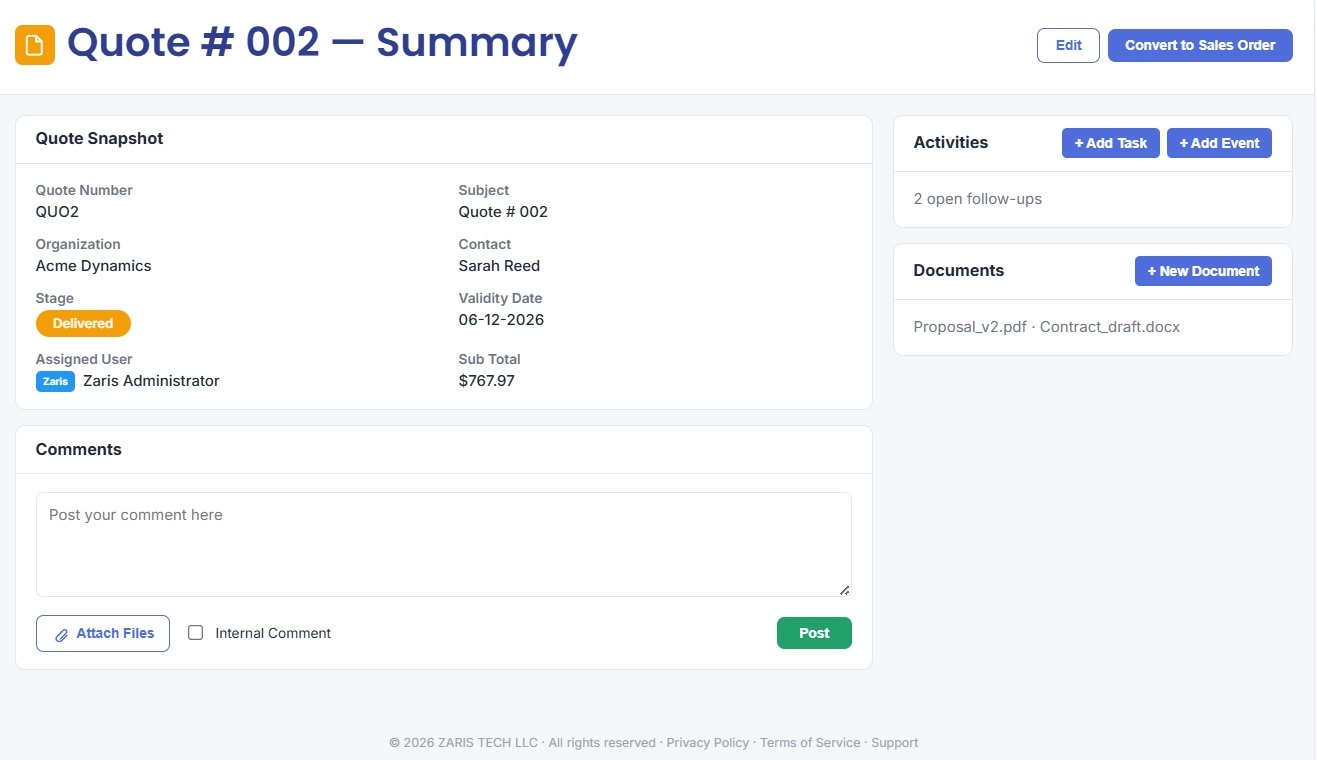Add a new event activity

pos(1219,143)
